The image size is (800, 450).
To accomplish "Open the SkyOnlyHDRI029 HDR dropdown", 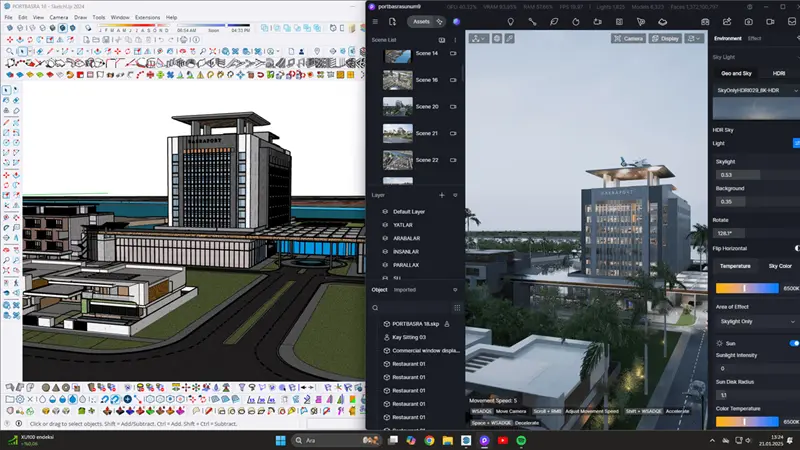I will (x=756, y=91).
